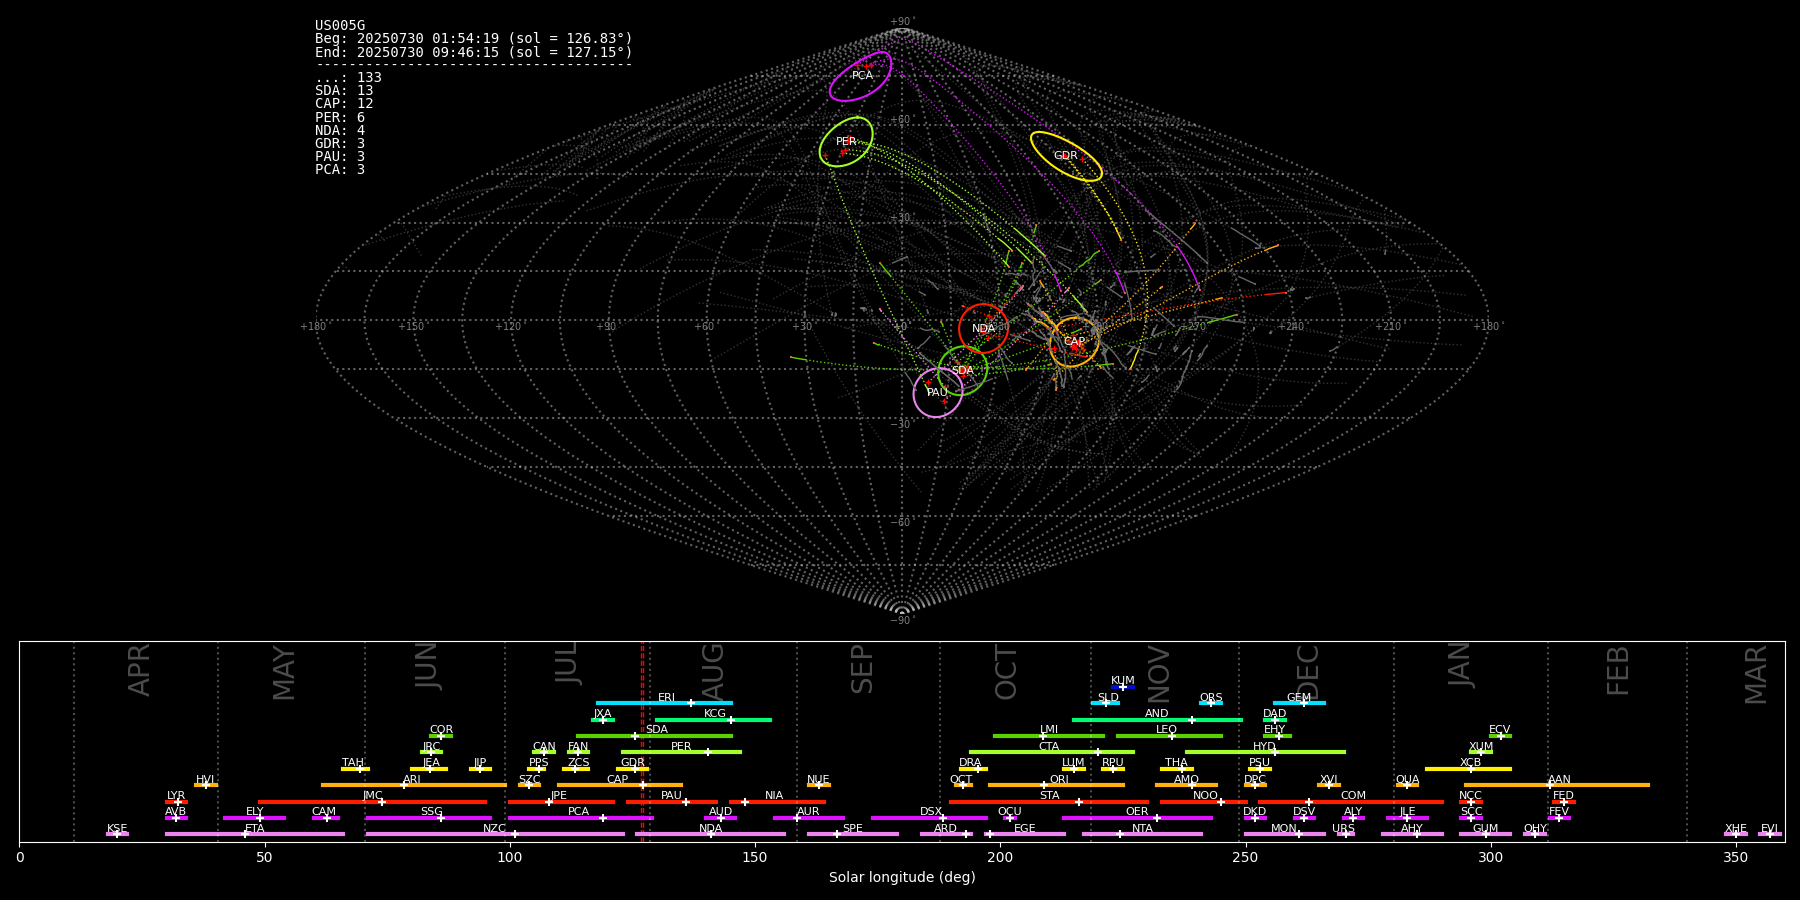Click the 'PER: 6' count entry
The image size is (1800, 900).
pyautogui.click(x=340, y=117)
